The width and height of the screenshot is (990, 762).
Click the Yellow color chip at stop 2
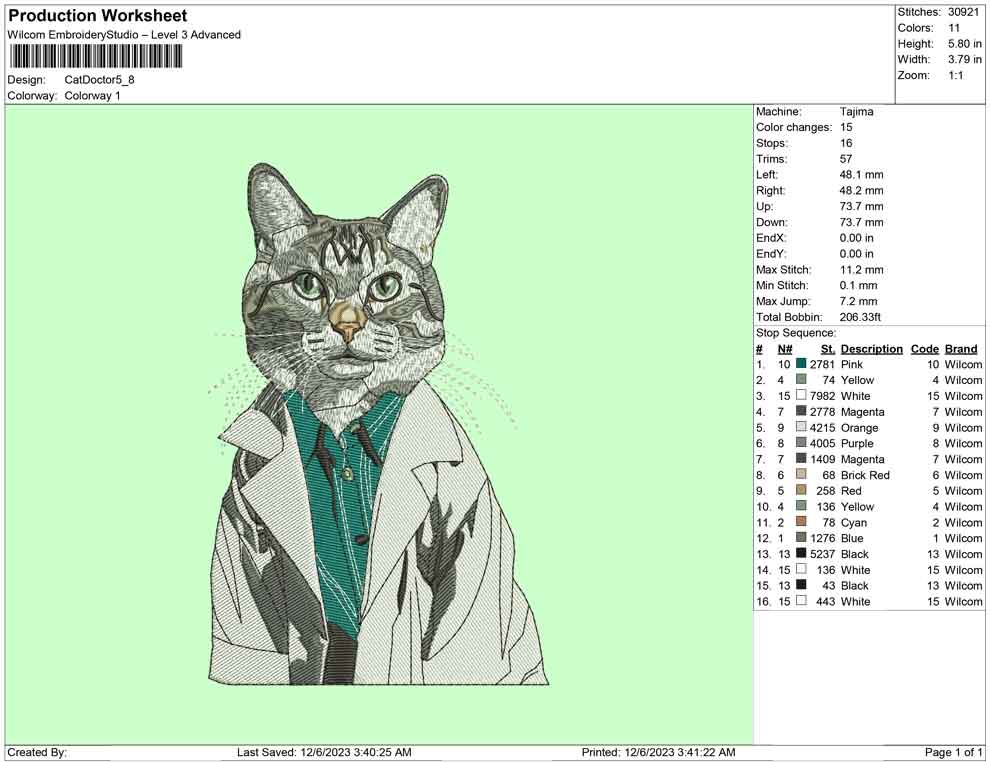pos(800,380)
